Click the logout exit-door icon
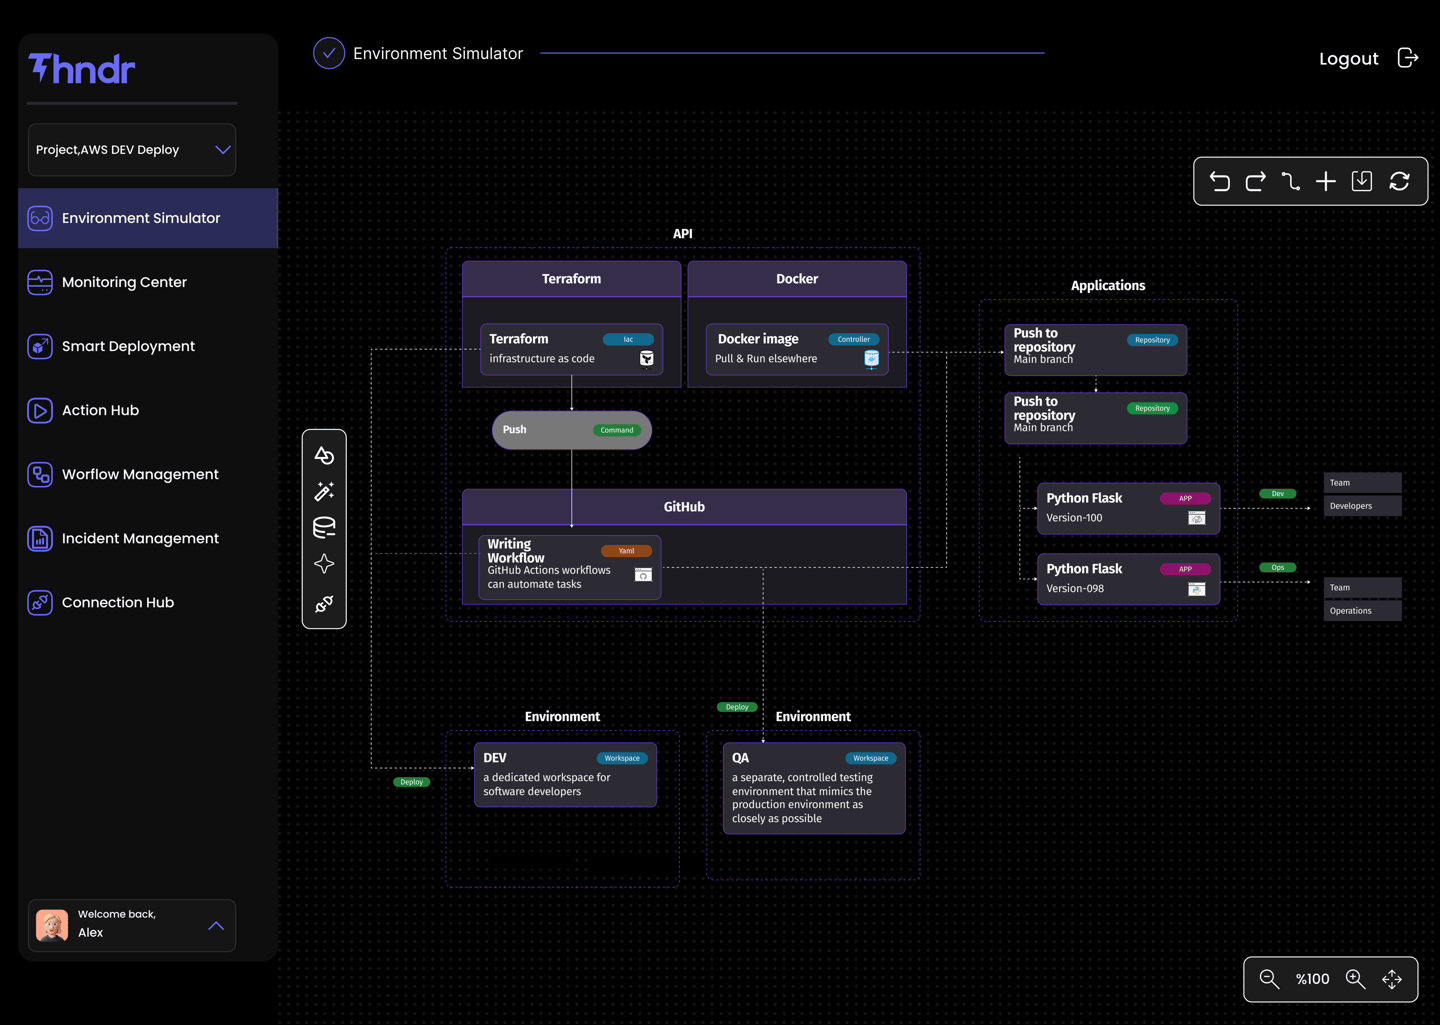1440x1025 pixels. 1408,58
